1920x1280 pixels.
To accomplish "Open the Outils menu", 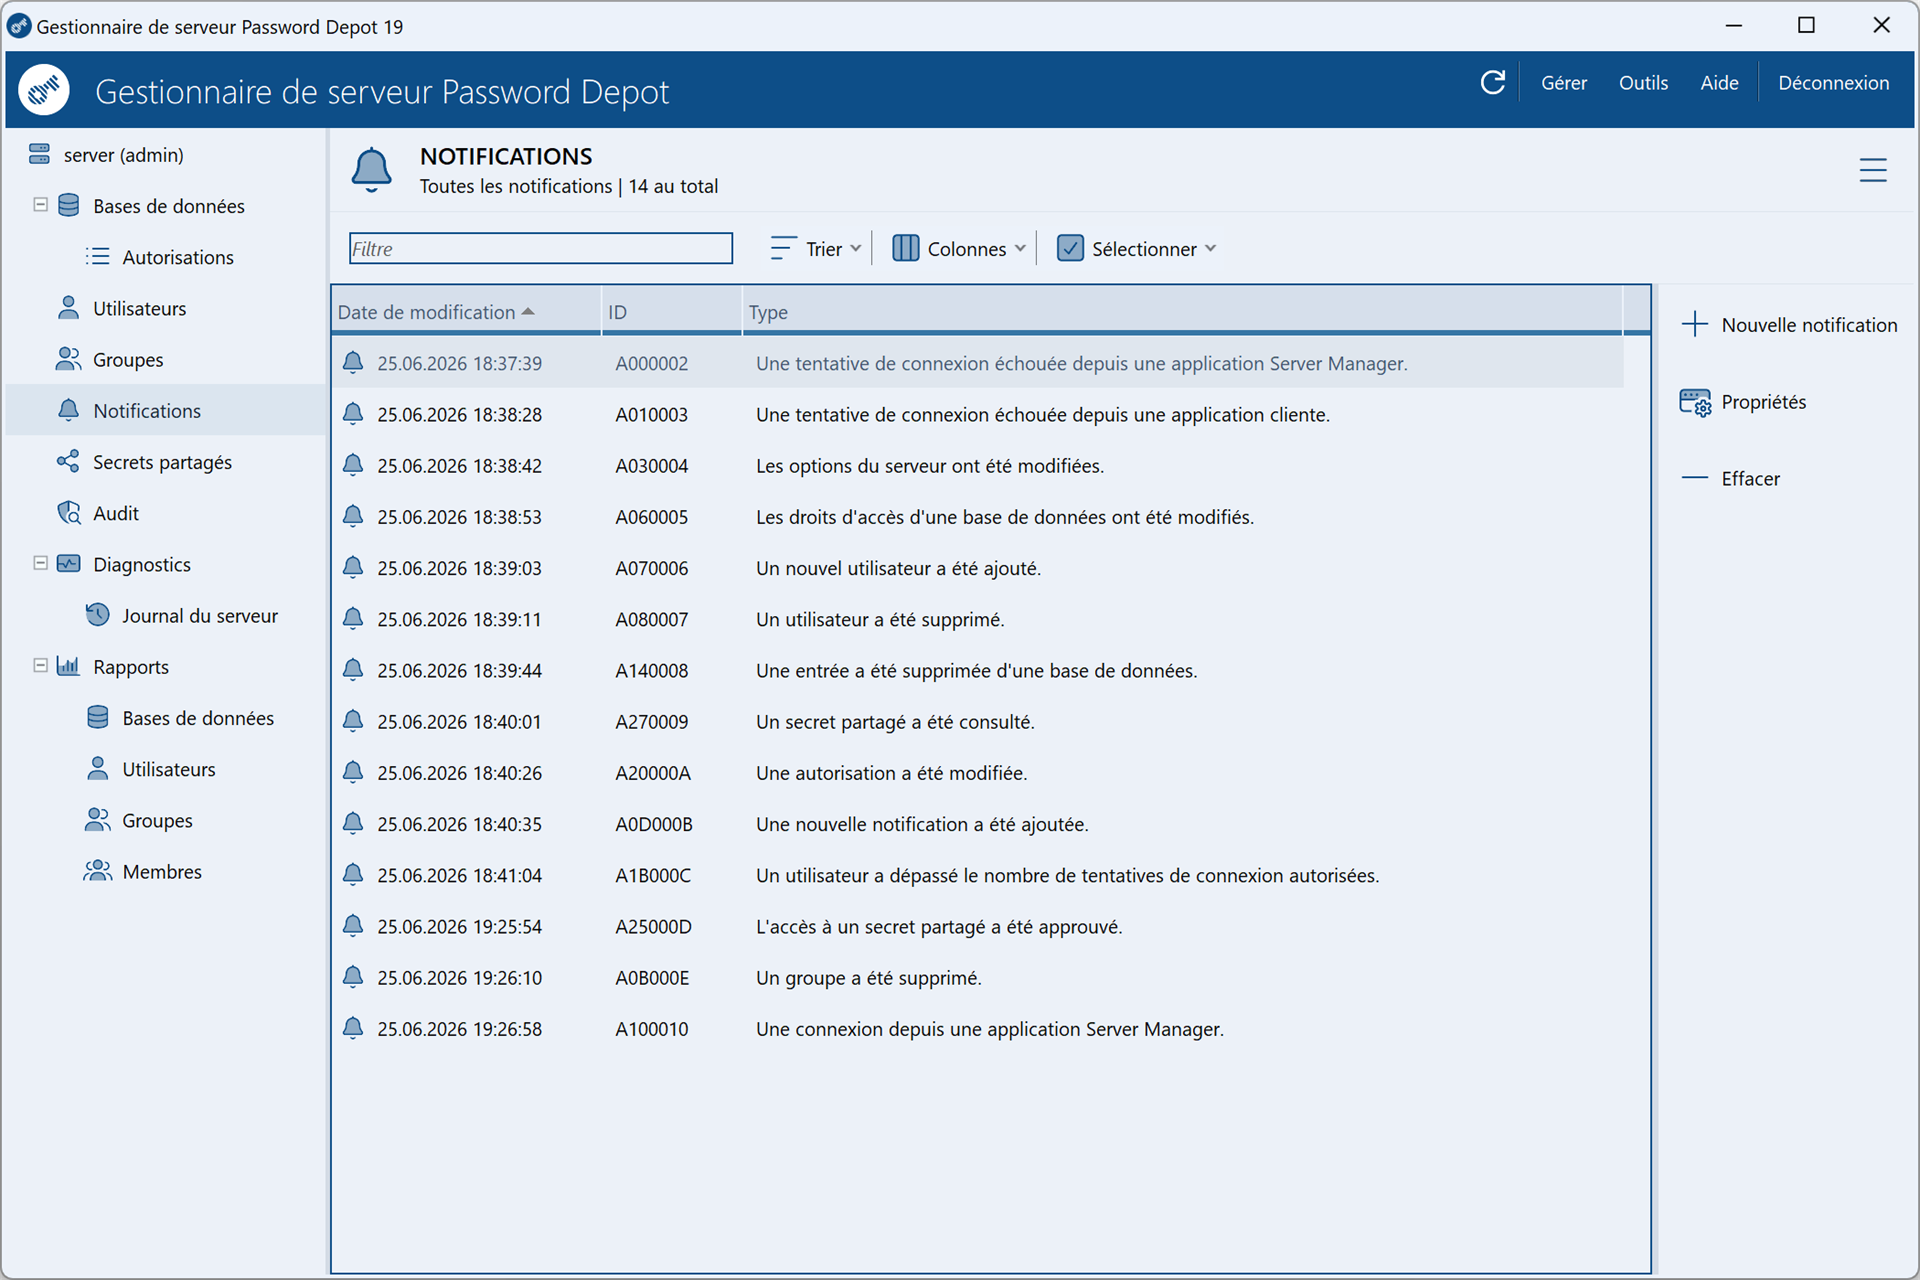I will click(1643, 83).
